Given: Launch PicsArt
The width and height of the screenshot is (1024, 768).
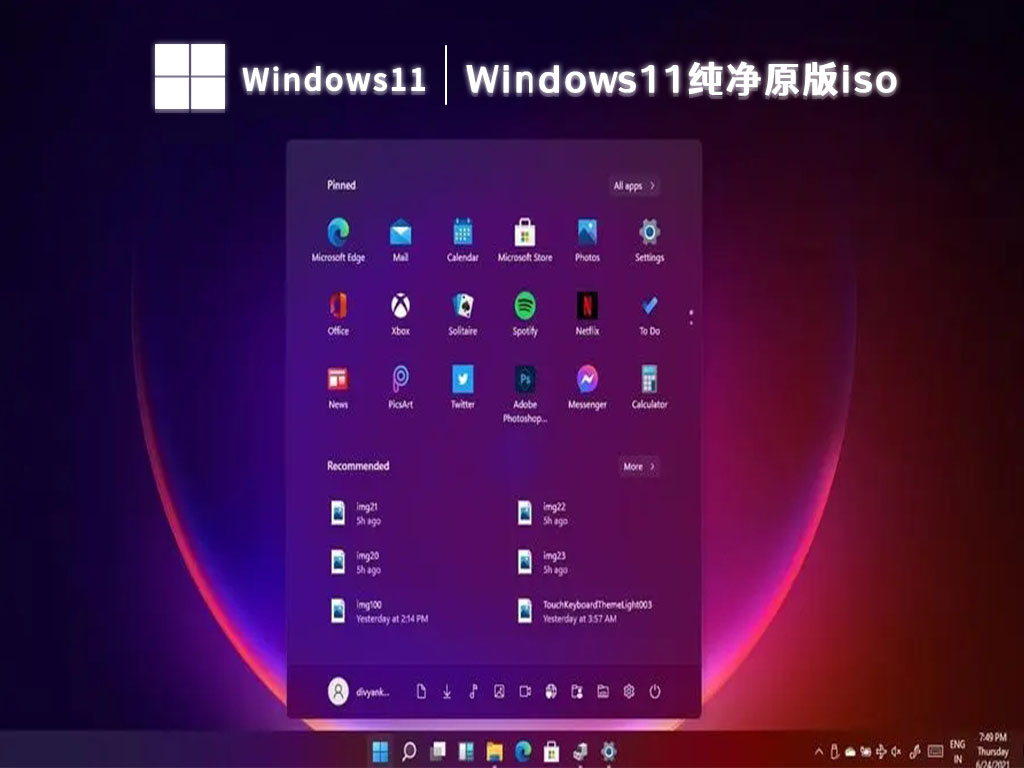Looking at the screenshot, I should [400, 378].
